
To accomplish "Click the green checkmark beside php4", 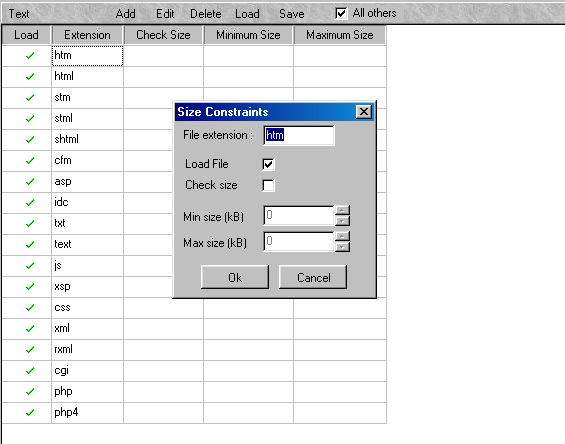I will tap(30, 412).
